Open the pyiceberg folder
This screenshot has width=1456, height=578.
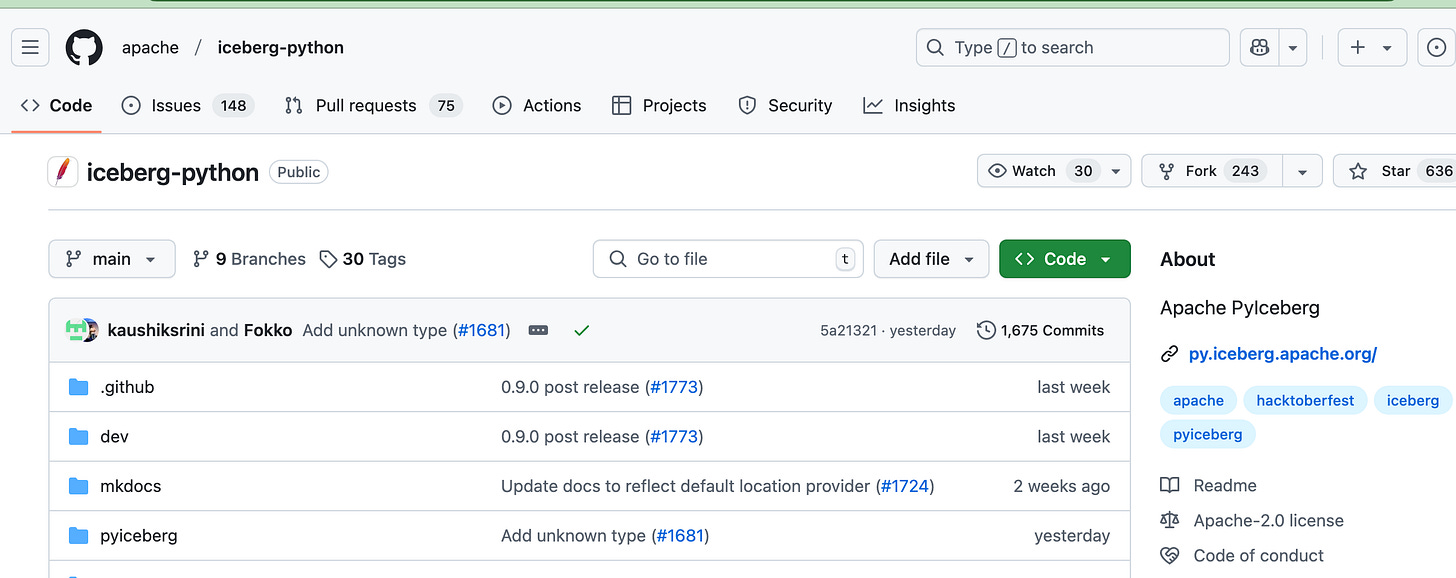139,536
